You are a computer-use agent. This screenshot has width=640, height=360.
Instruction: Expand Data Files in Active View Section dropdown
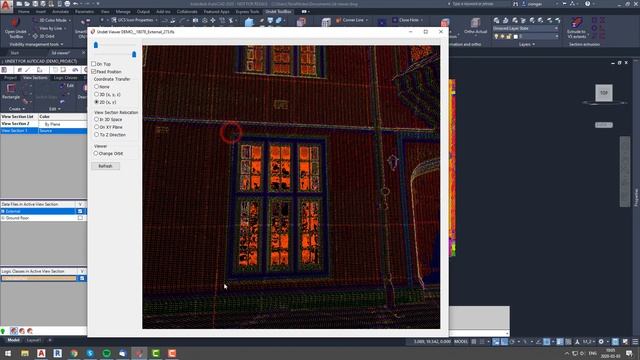[x=80, y=204]
